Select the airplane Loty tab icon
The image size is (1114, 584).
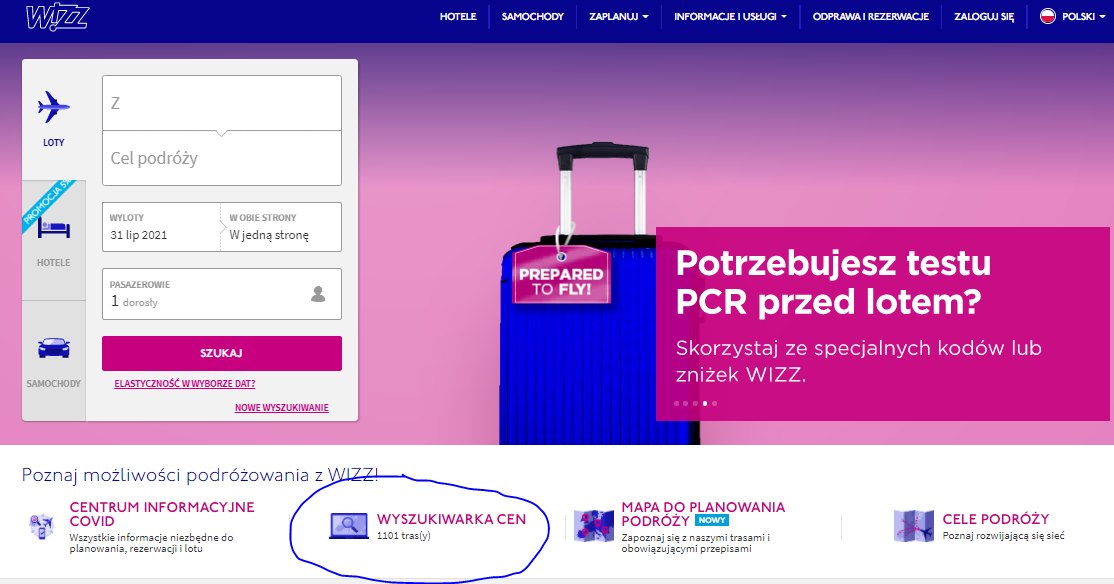53,107
